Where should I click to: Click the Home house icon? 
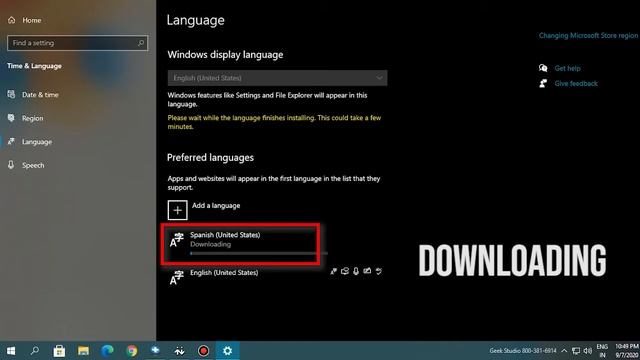click(x=11, y=20)
